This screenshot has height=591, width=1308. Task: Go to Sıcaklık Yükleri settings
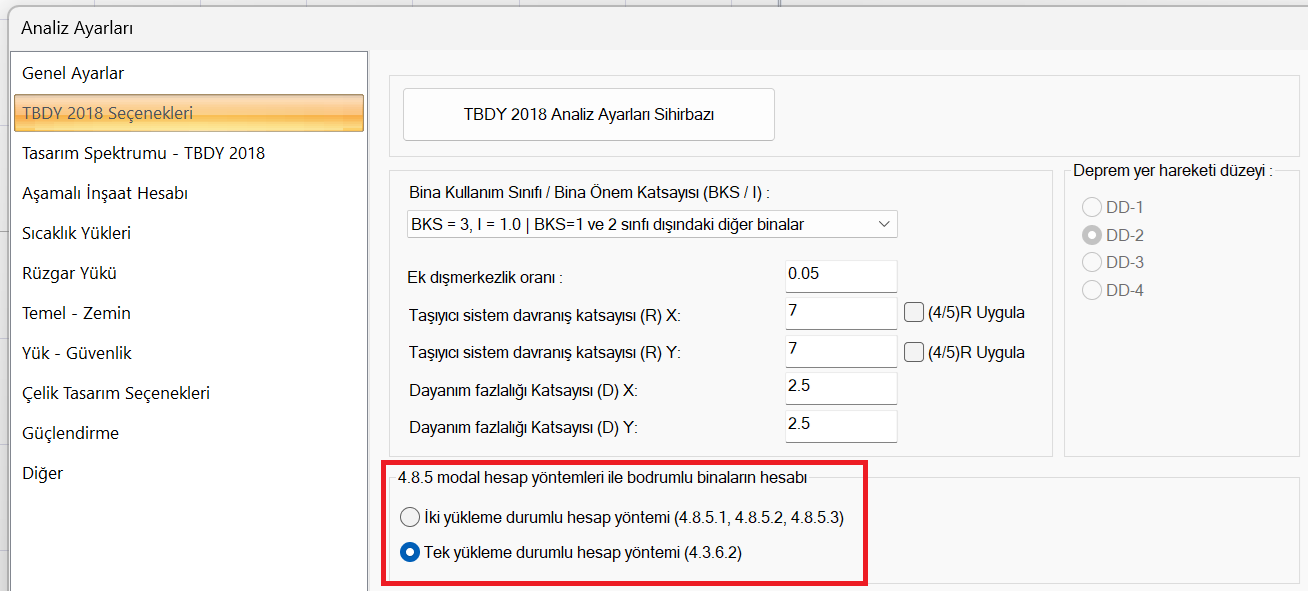point(76,233)
